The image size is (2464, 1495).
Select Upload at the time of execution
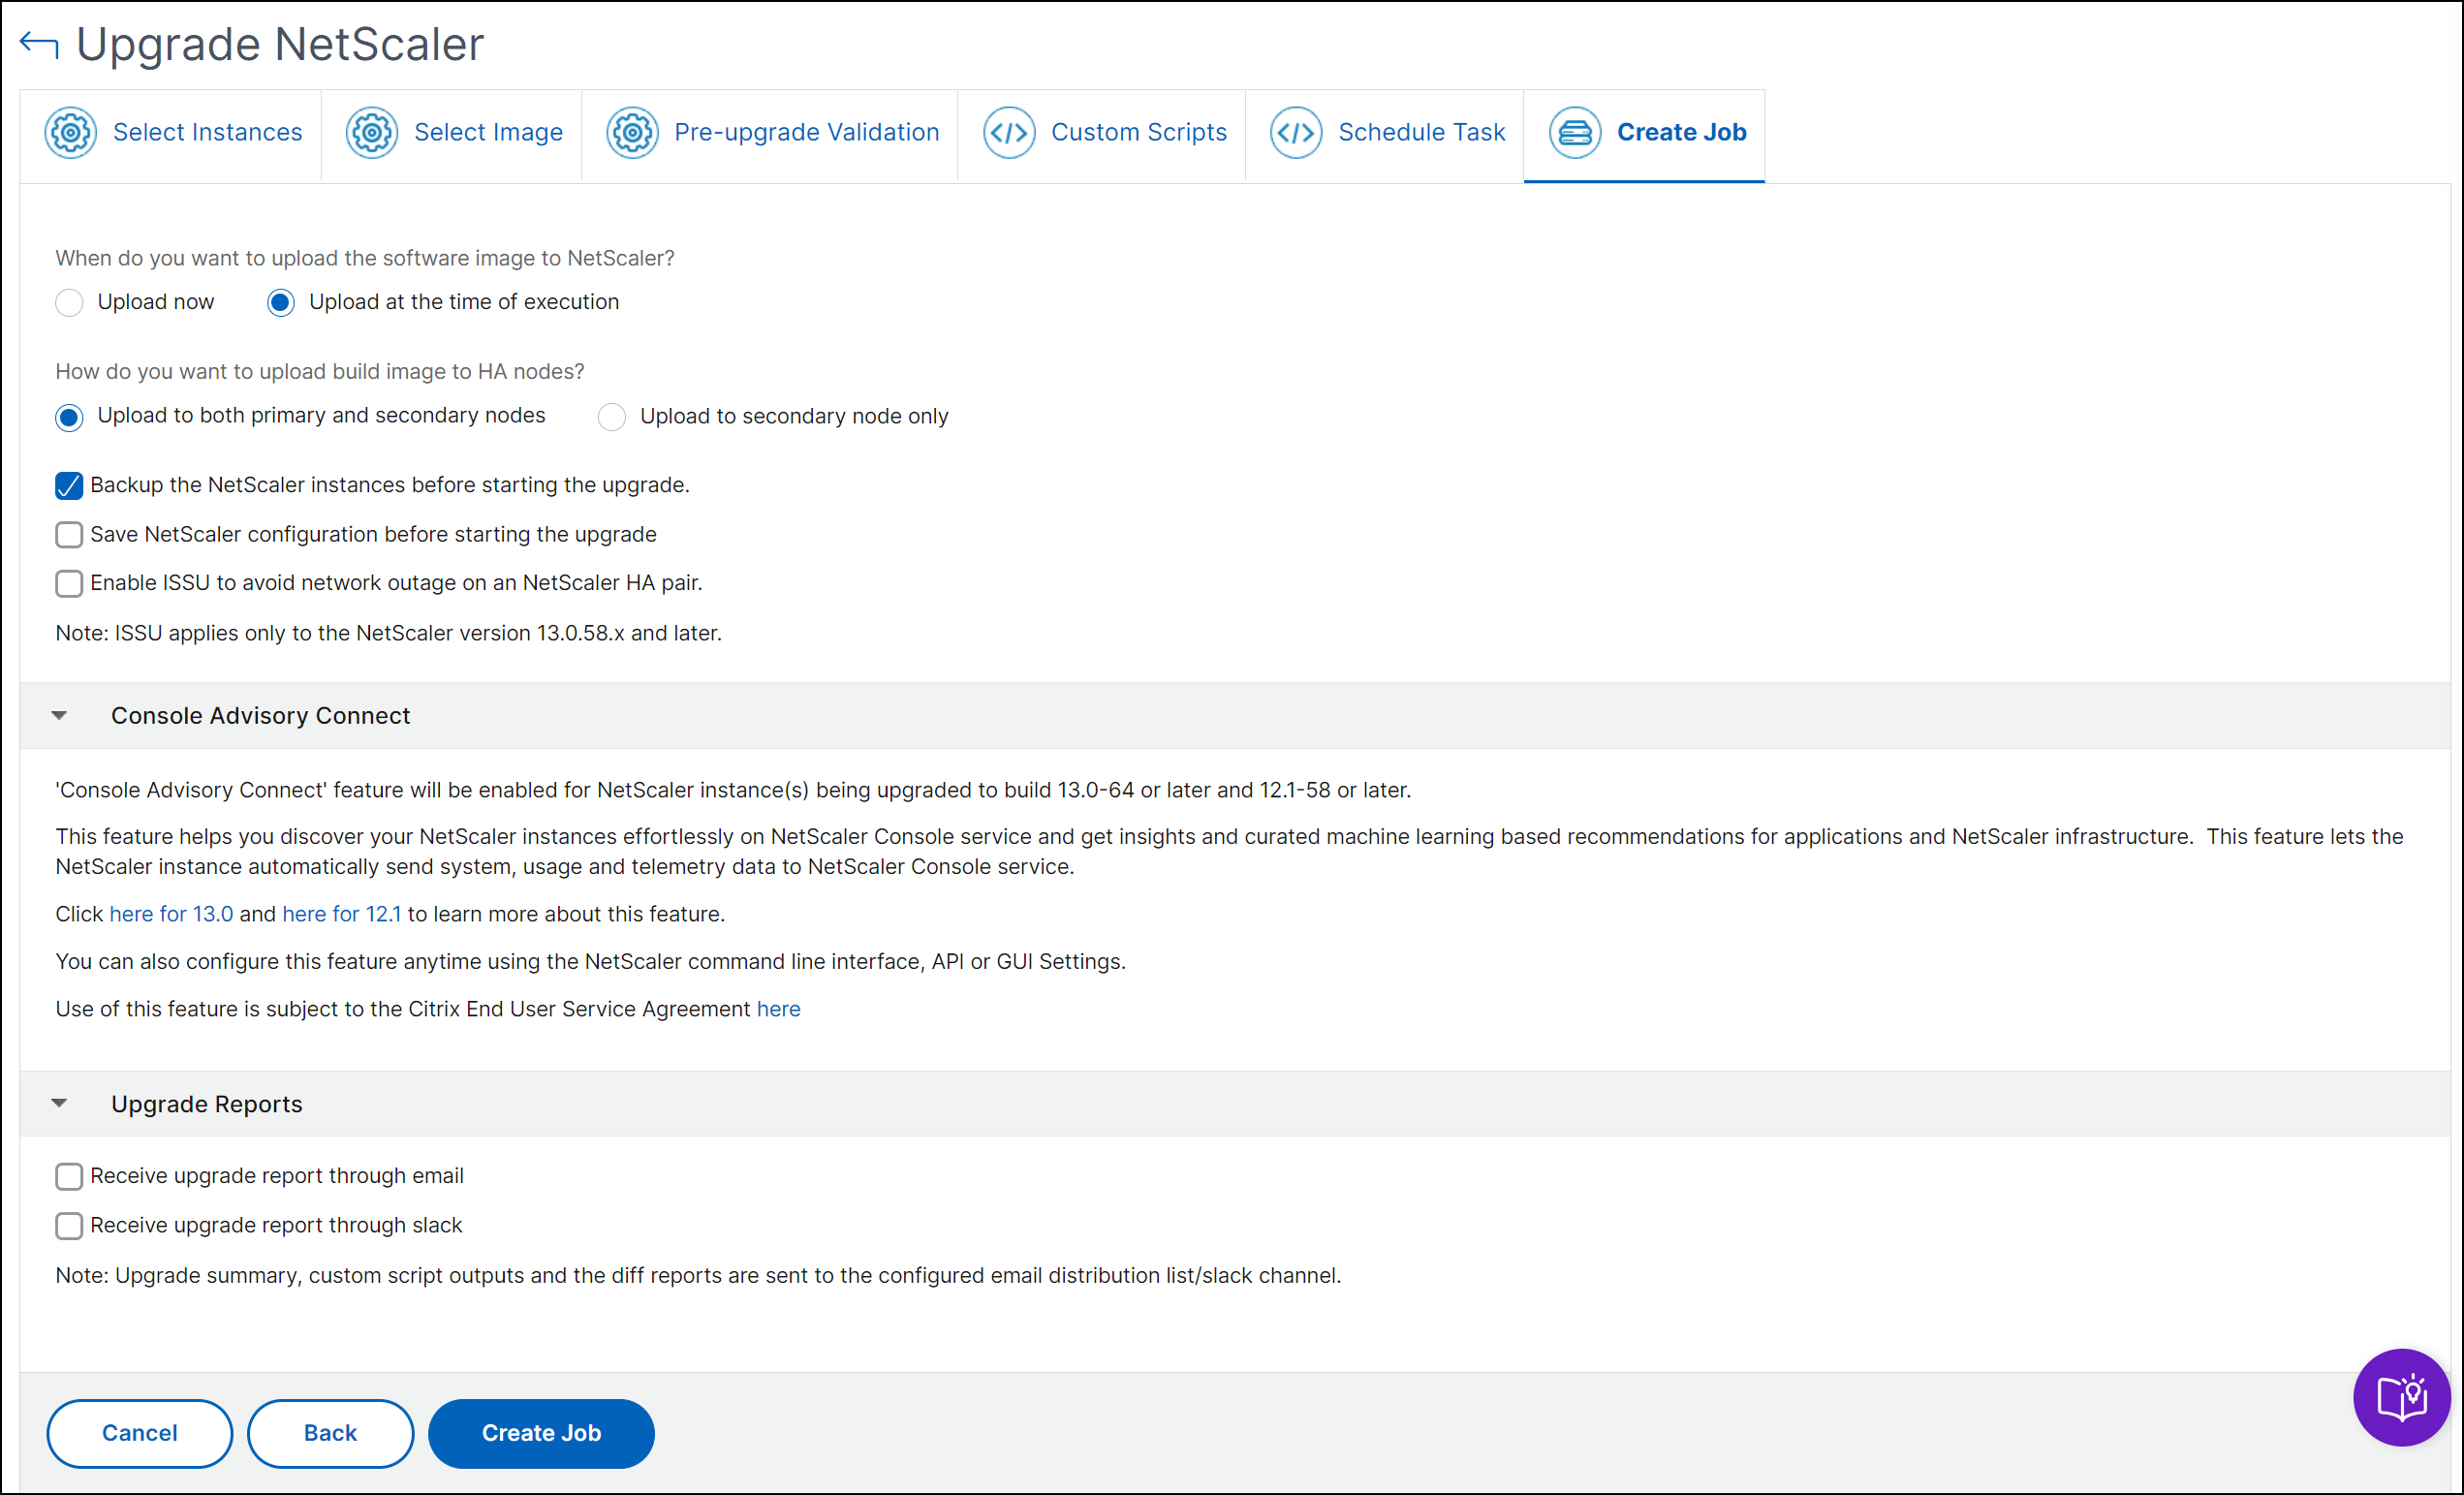281,303
